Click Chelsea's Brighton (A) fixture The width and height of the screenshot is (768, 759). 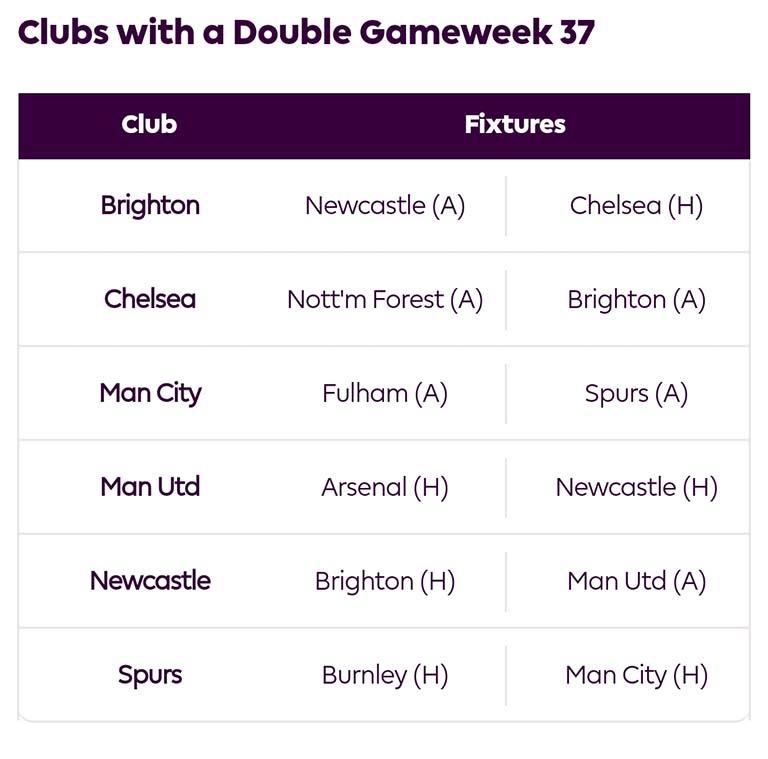636,300
